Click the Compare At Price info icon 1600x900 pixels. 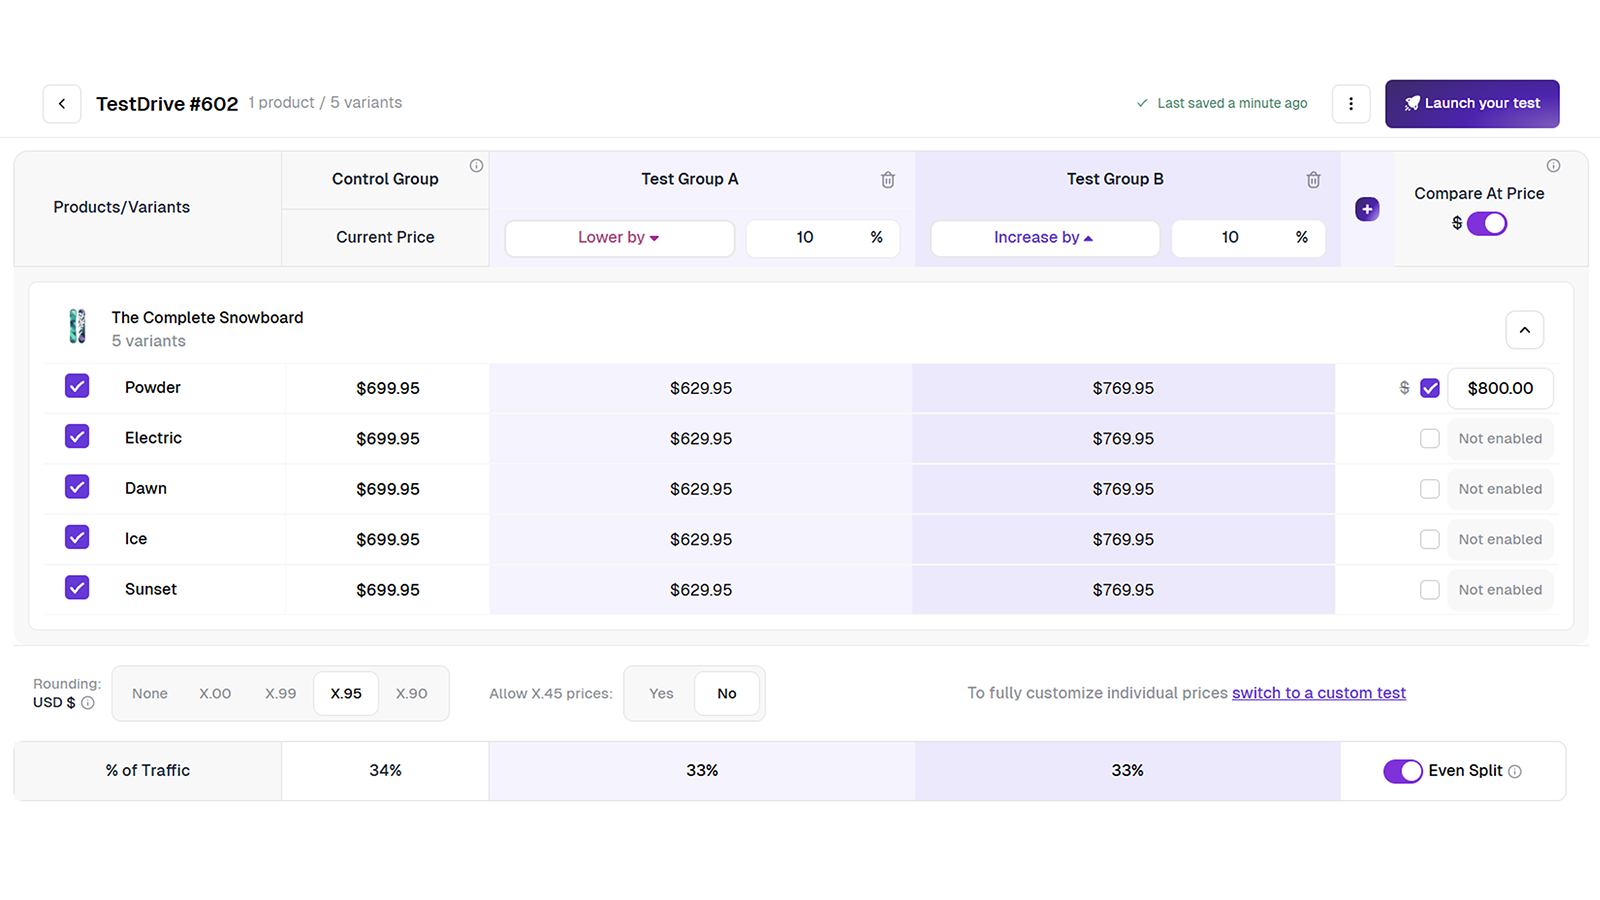1553,166
